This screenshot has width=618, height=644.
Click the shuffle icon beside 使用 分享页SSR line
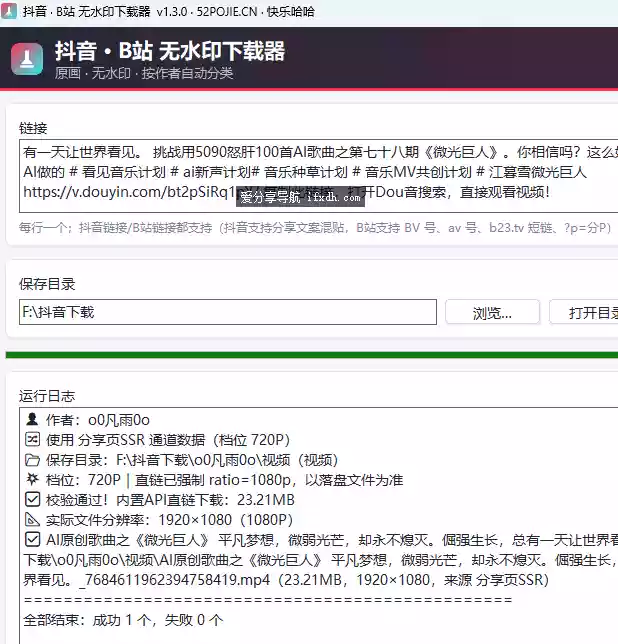tap(32, 439)
